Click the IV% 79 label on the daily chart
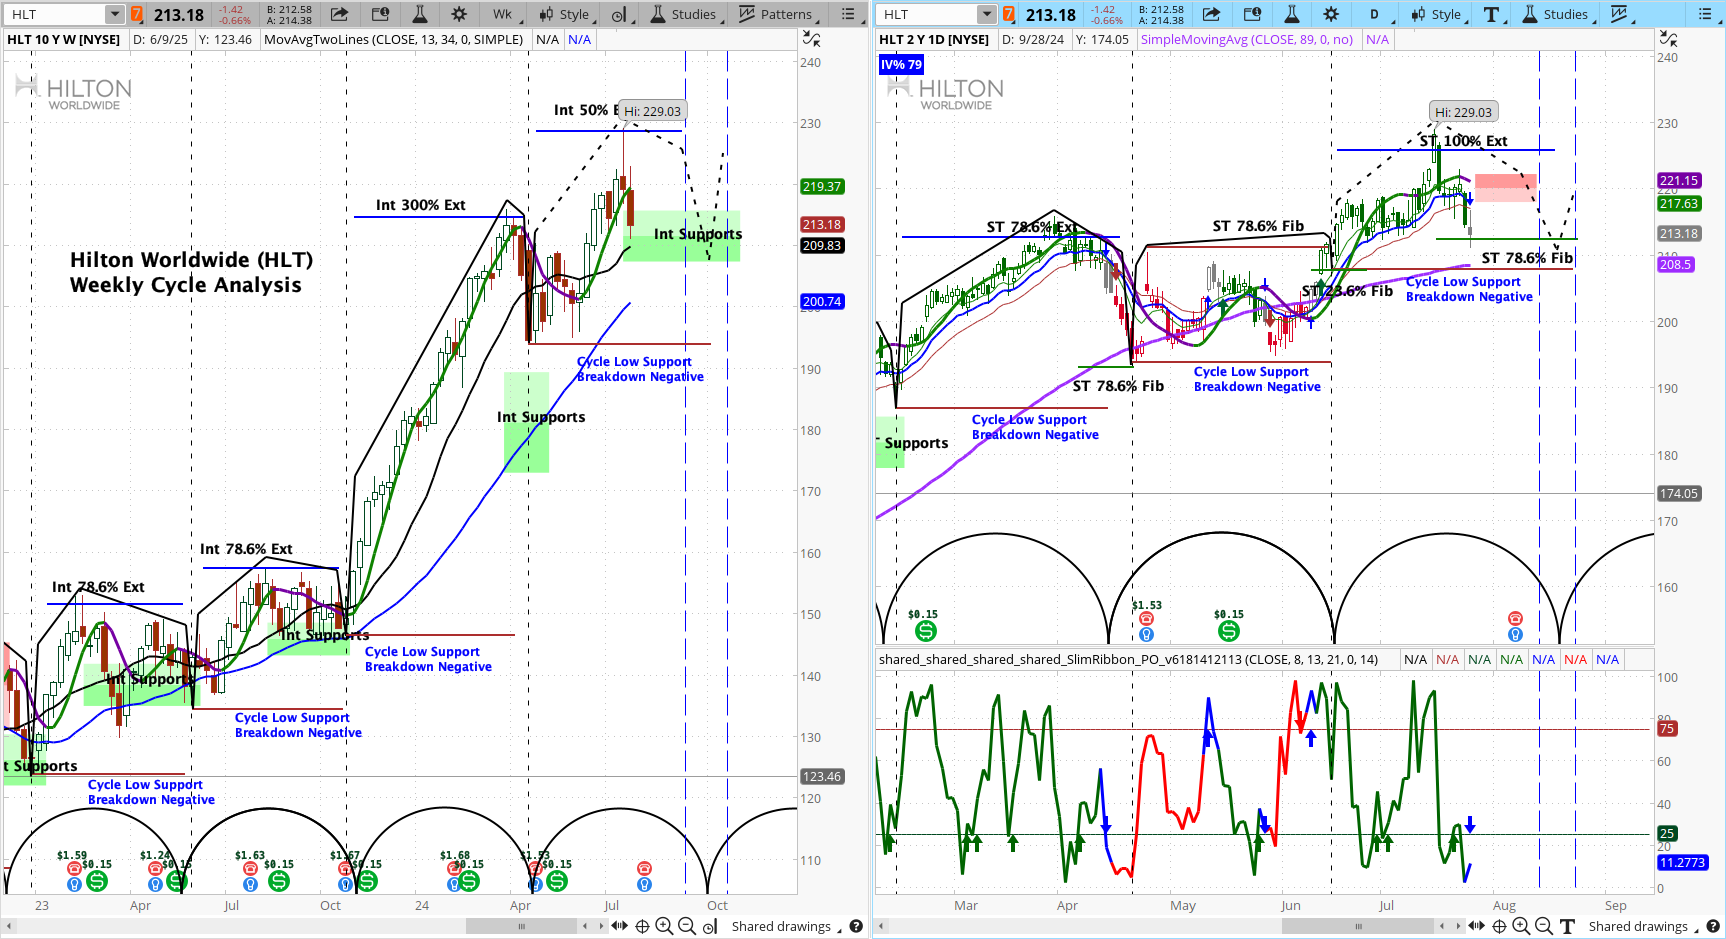Image resolution: width=1726 pixels, height=939 pixels. (x=901, y=65)
